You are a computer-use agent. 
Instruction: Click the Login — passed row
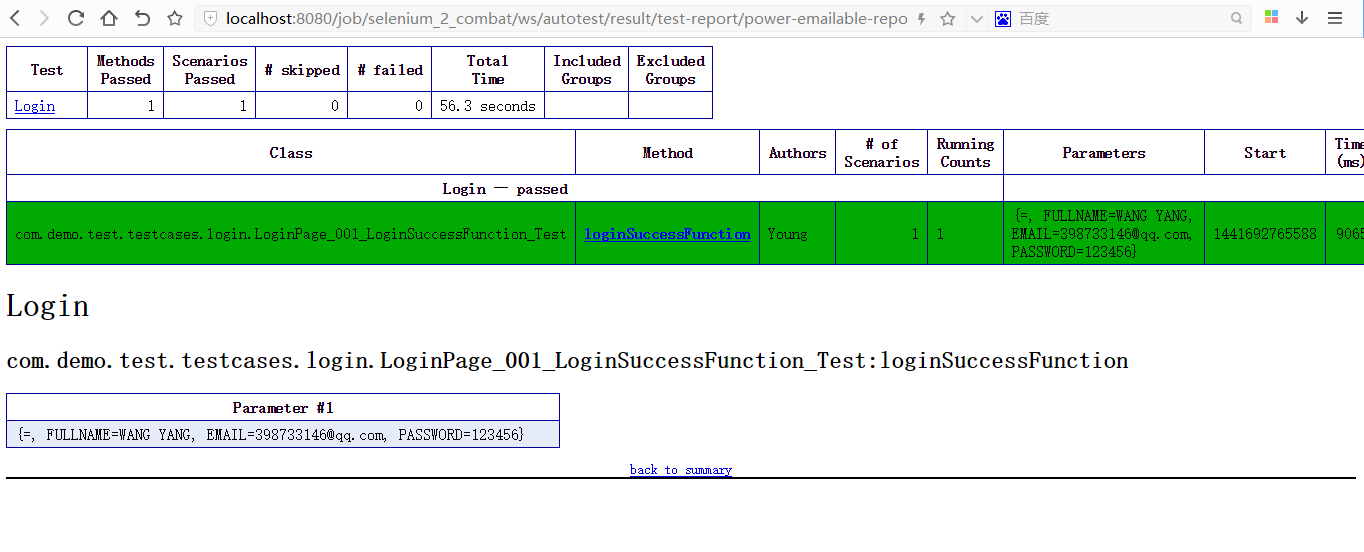pos(505,189)
